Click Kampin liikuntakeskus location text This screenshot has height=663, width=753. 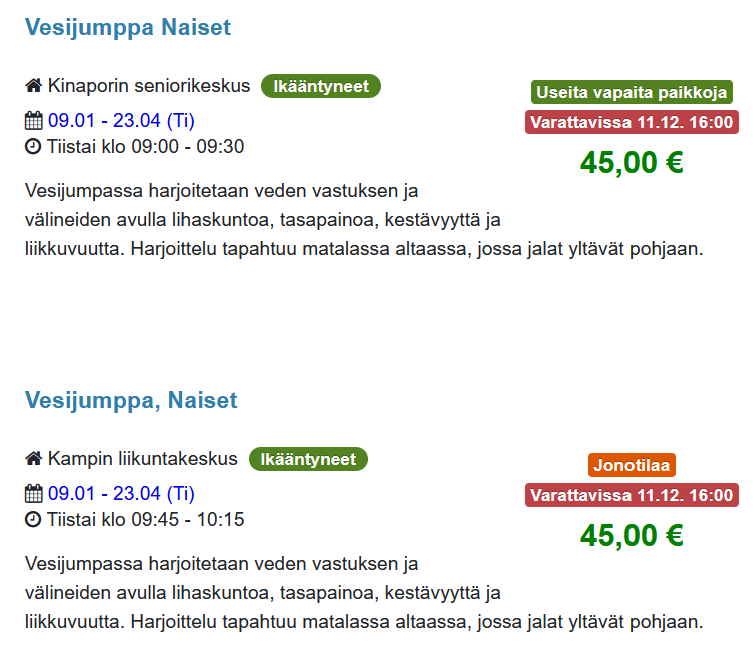pyautogui.click(x=143, y=458)
